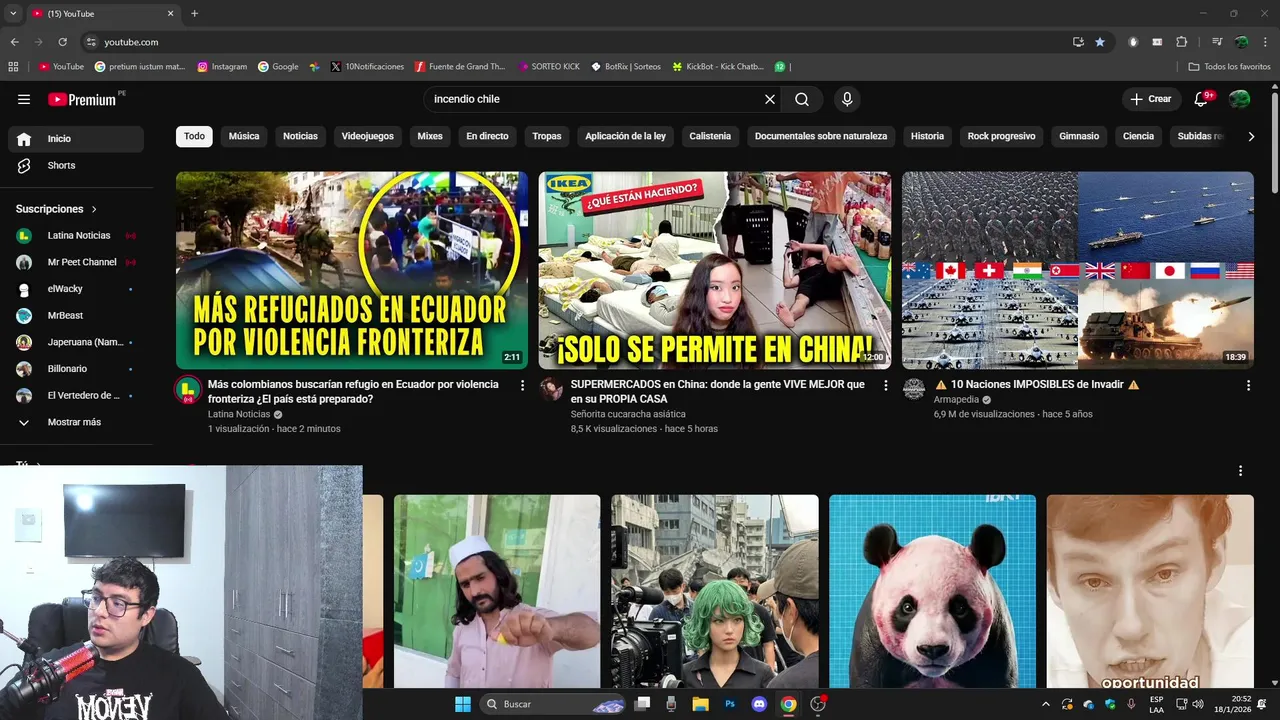This screenshot has width=1280, height=720.
Task: Go back with the browser back arrow
Action: tap(14, 42)
